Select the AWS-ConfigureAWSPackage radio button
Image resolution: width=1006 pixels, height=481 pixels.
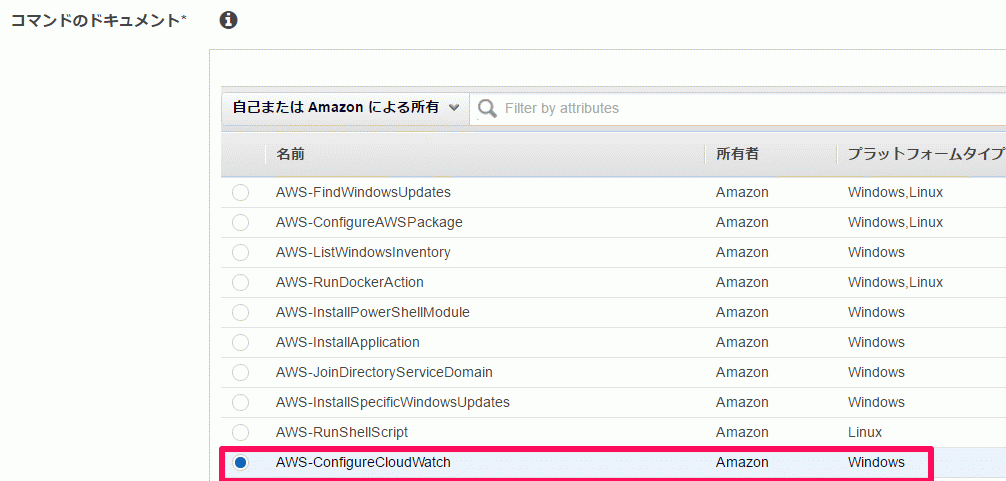click(240, 223)
